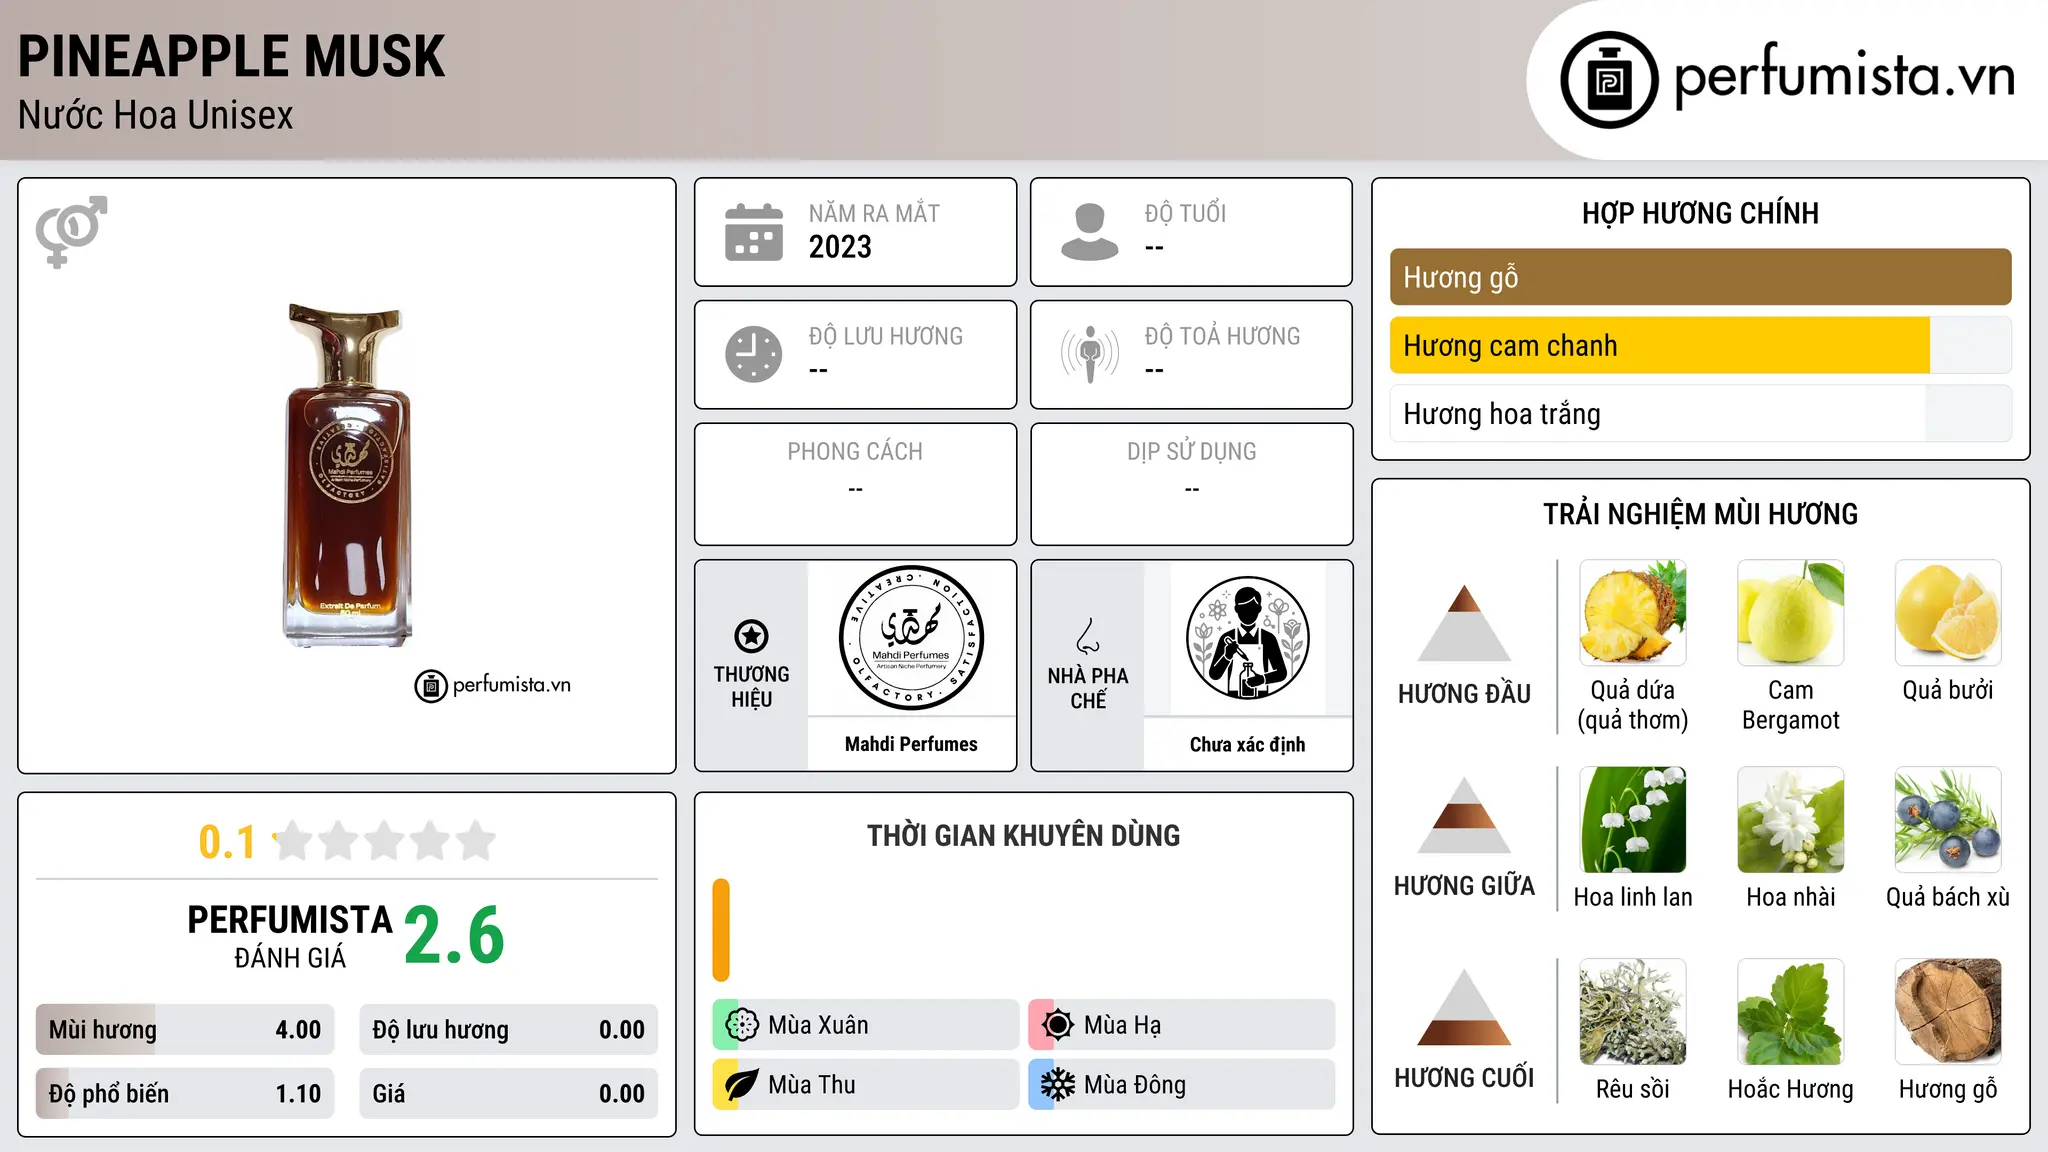Click the HƯƠNG ĐẦU top-note pyramid icon
2048x1152 pixels.
(1464, 623)
